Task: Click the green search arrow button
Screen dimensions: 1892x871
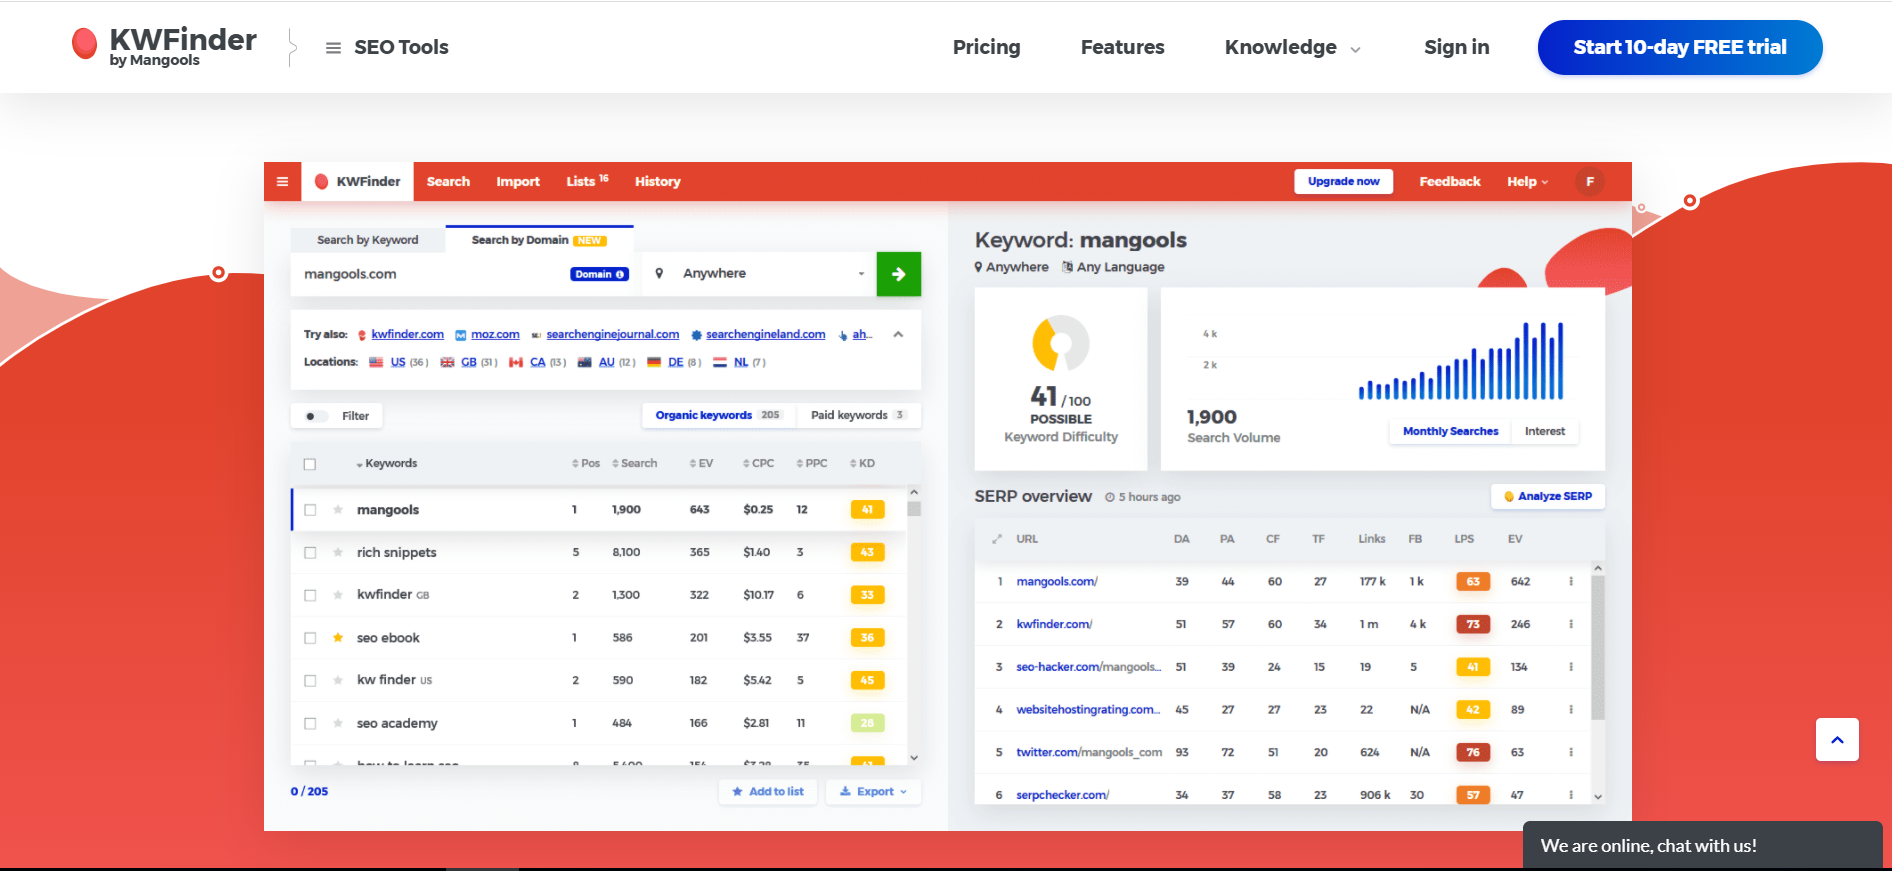Action: tap(898, 274)
